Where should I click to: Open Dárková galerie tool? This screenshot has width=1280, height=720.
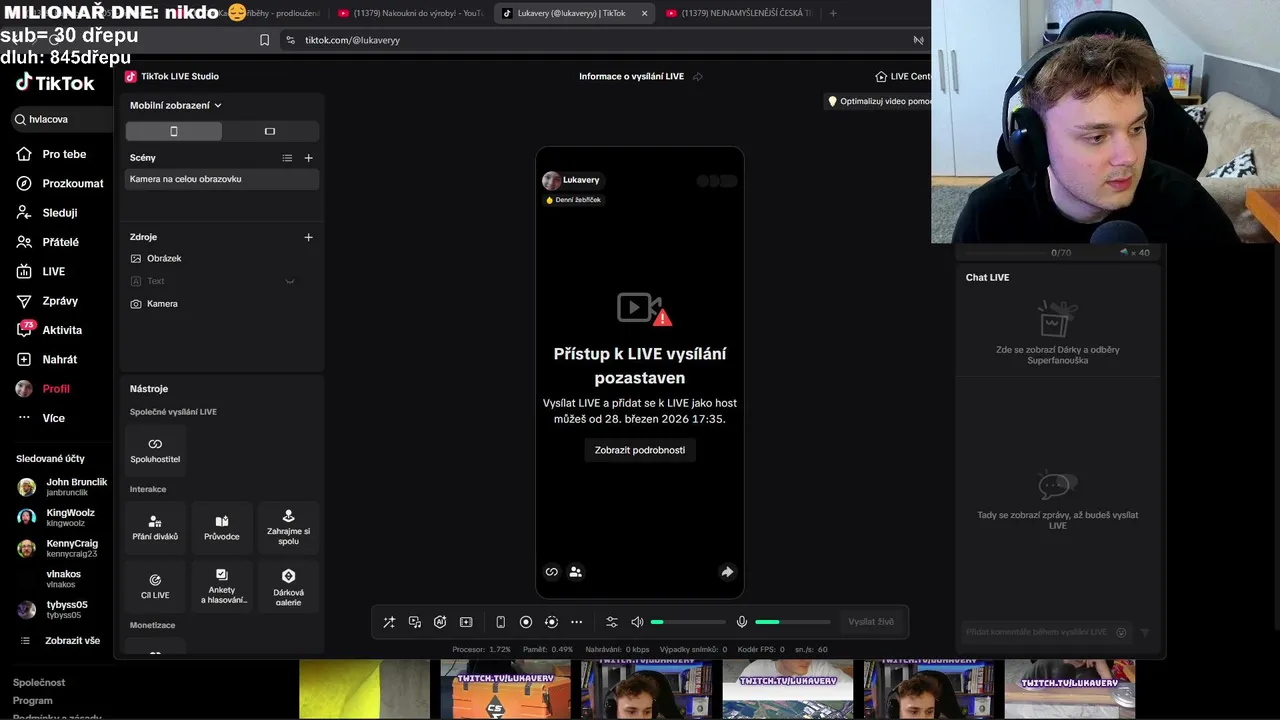click(288, 587)
